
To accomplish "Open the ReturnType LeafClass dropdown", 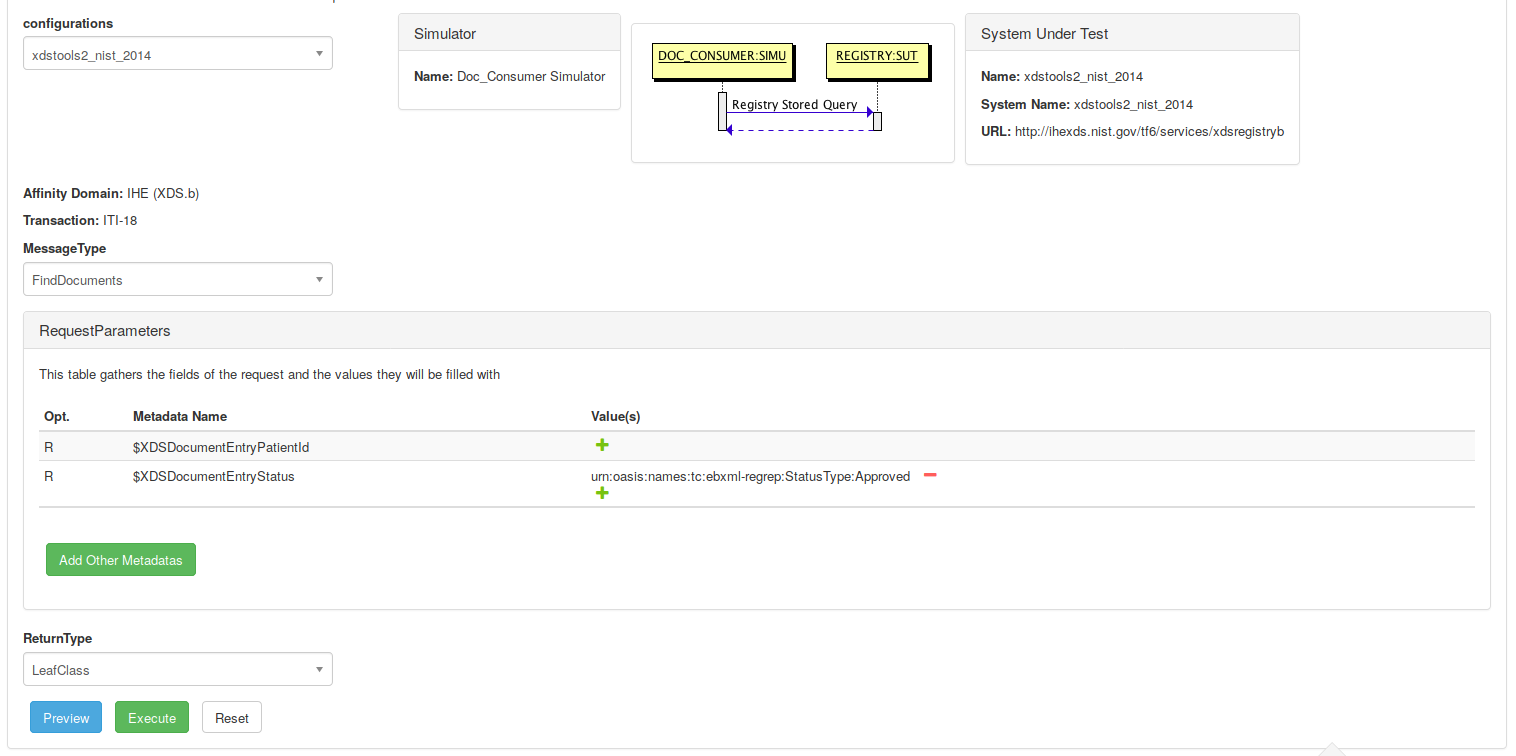I will point(178,670).
